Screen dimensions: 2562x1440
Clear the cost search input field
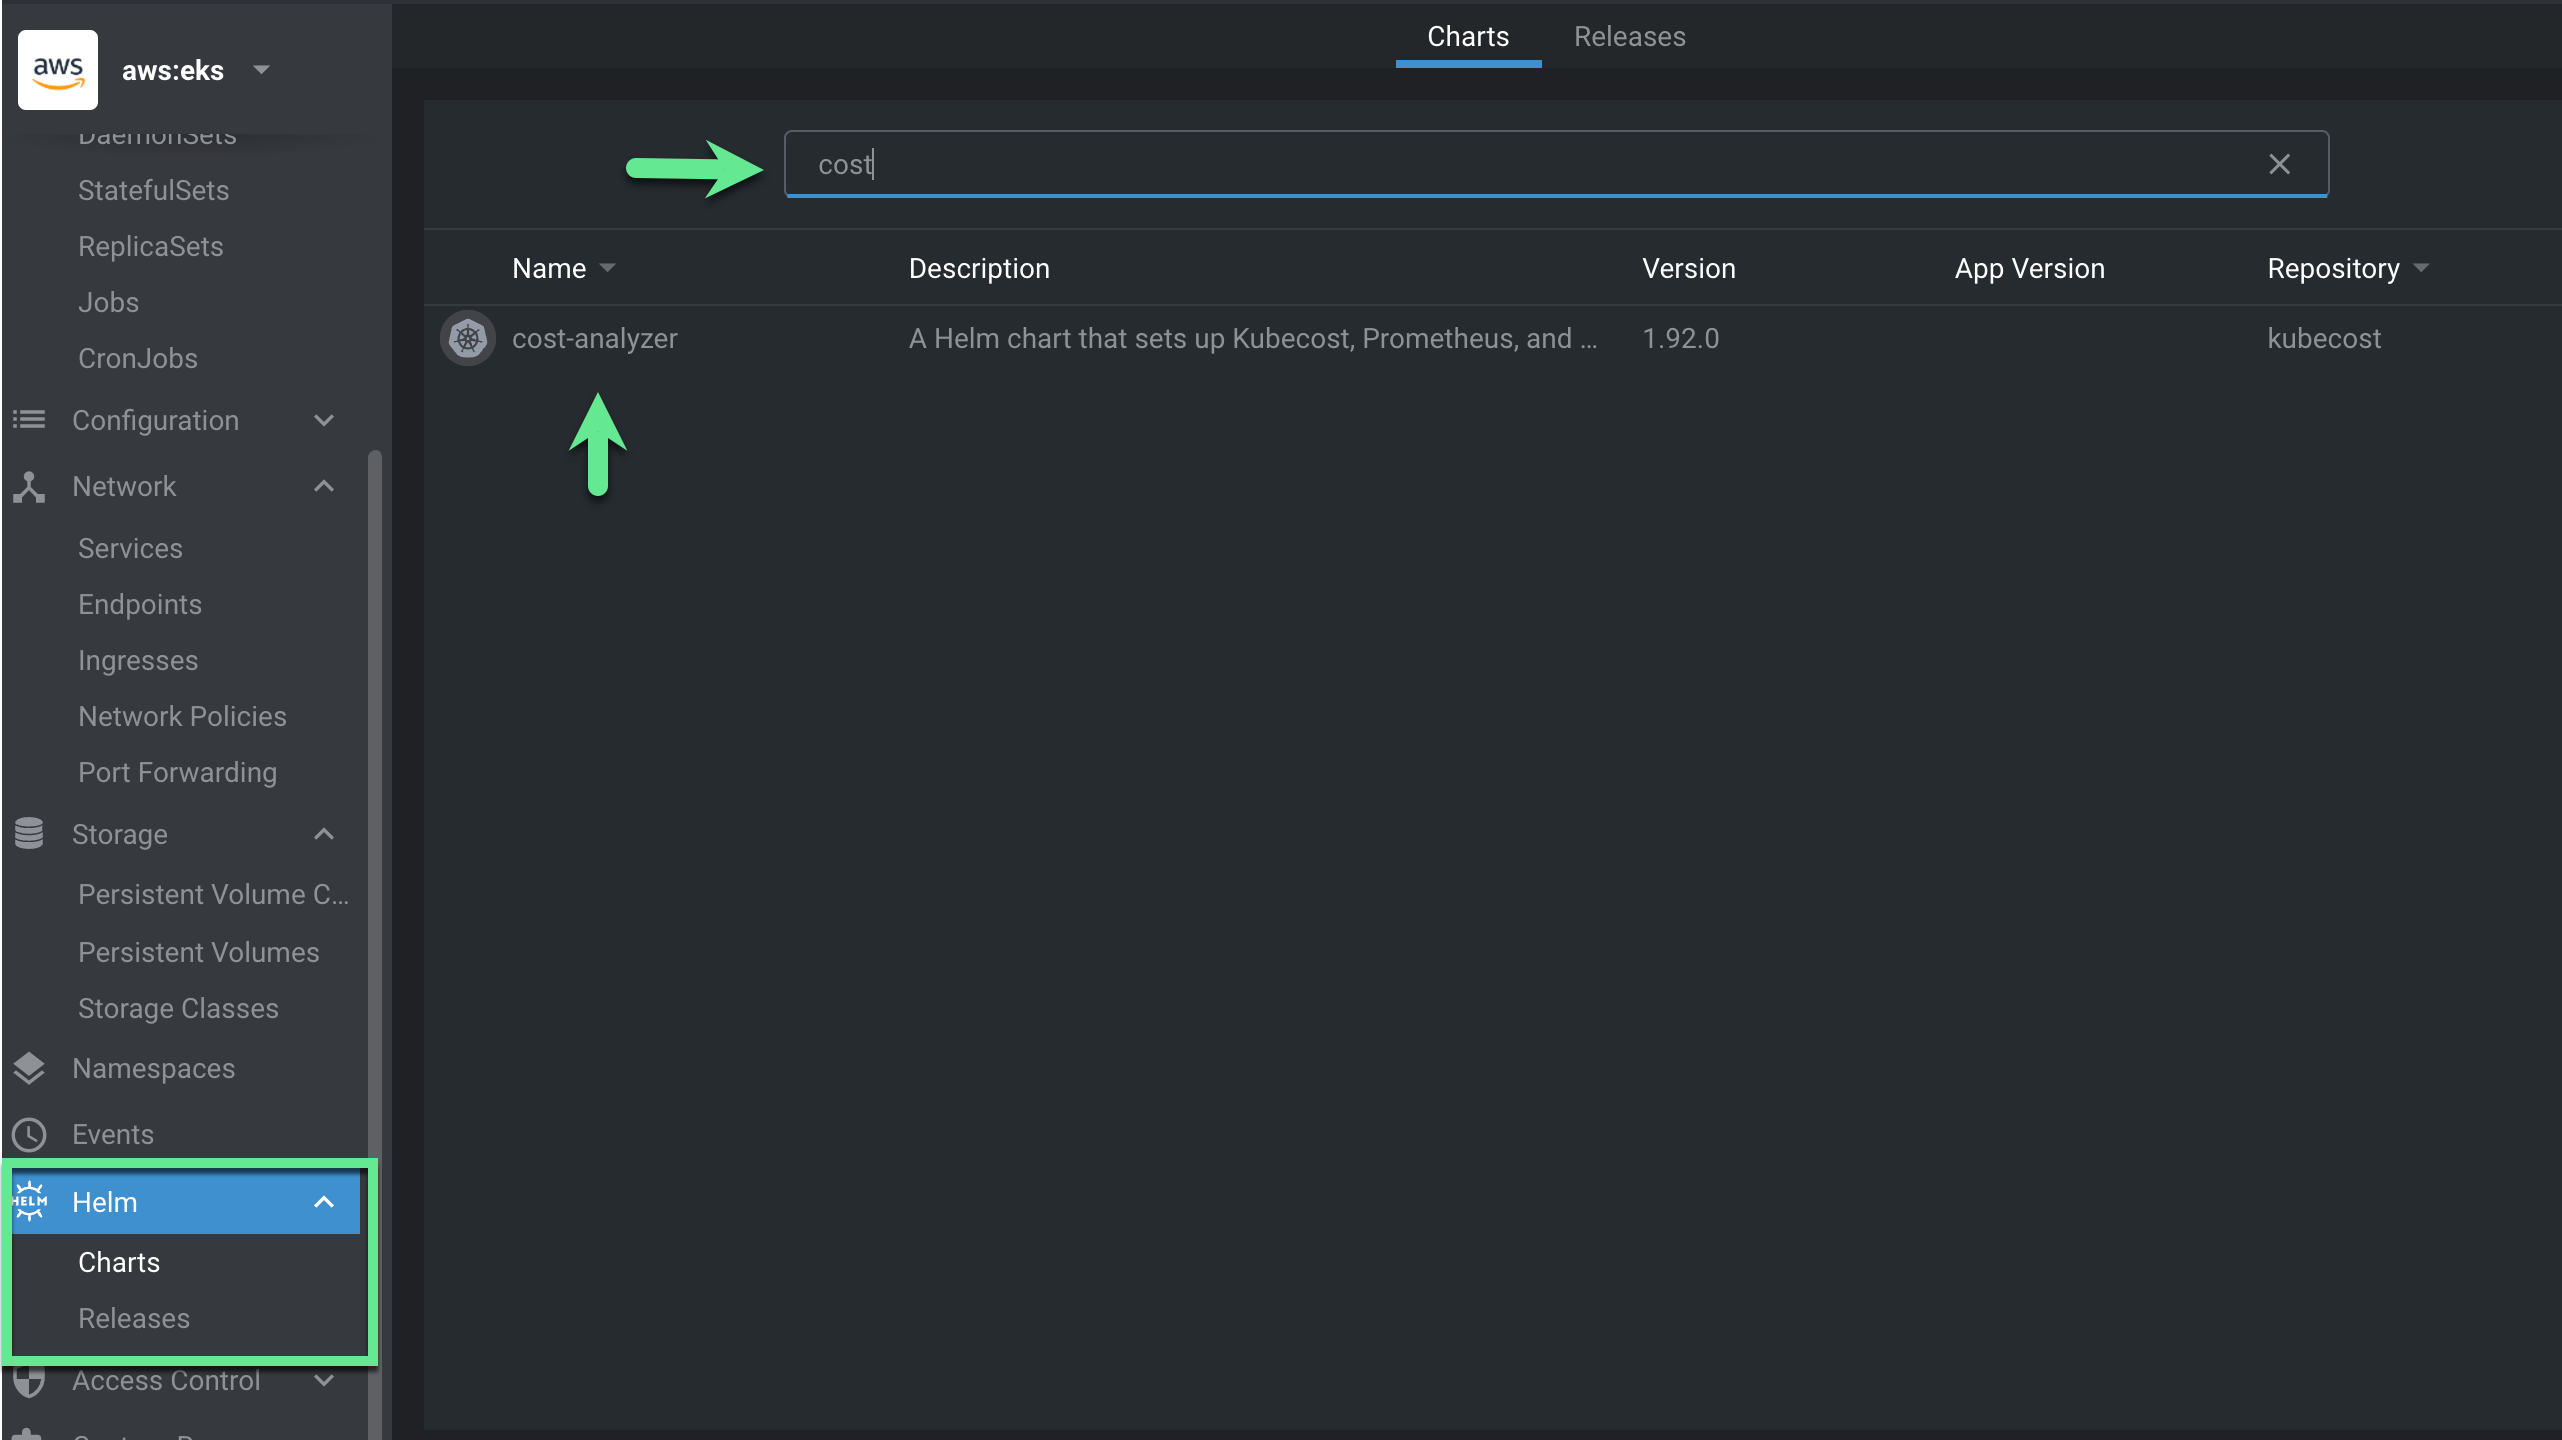[2279, 164]
